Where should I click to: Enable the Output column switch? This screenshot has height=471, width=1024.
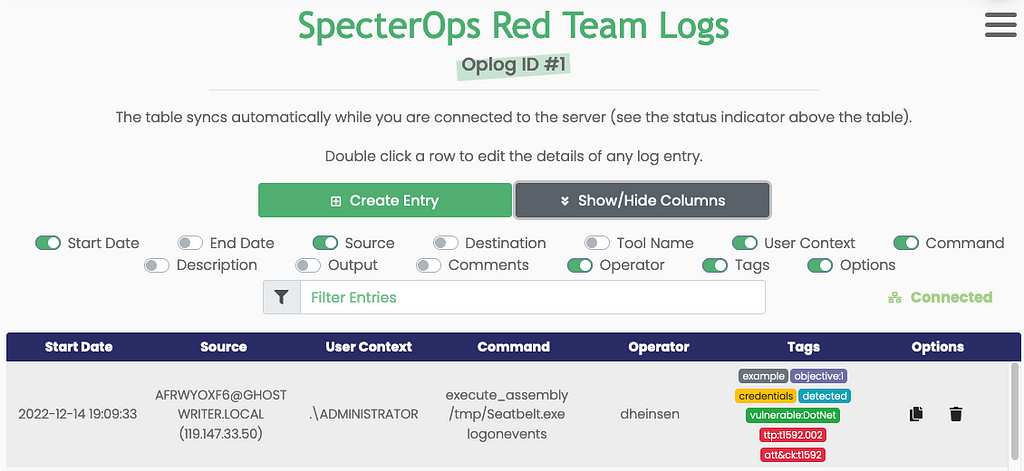(308, 265)
